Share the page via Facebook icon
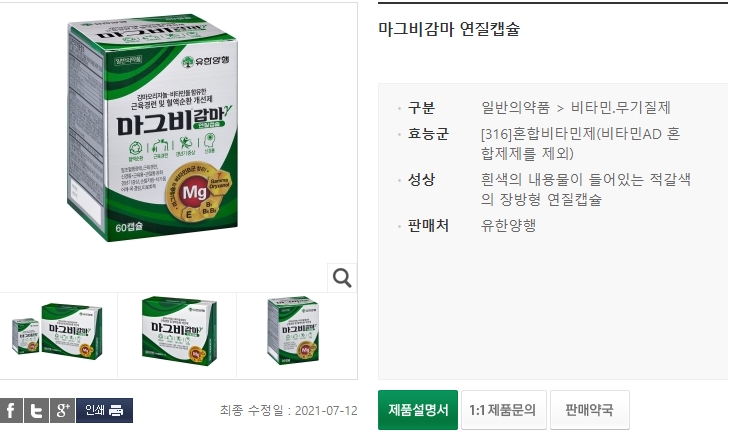The height and width of the screenshot is (437, 731). click(x=11, y=410)
